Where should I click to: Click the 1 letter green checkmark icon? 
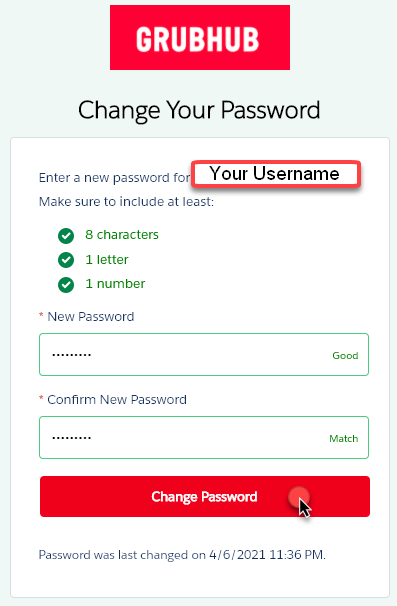(66, 260)
